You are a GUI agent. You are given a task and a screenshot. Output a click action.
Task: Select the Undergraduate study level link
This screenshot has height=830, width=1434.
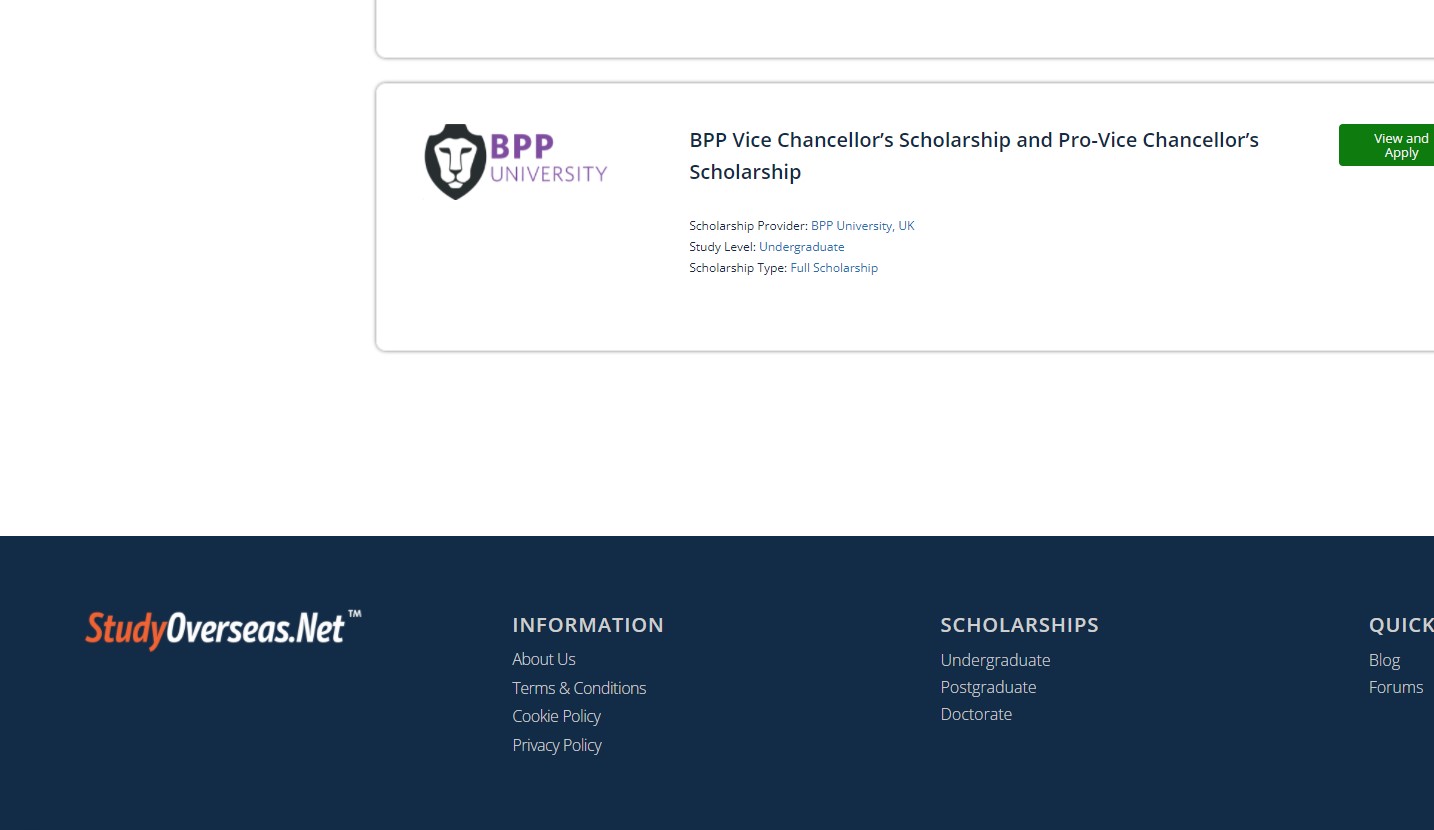(x=801, y=247)
